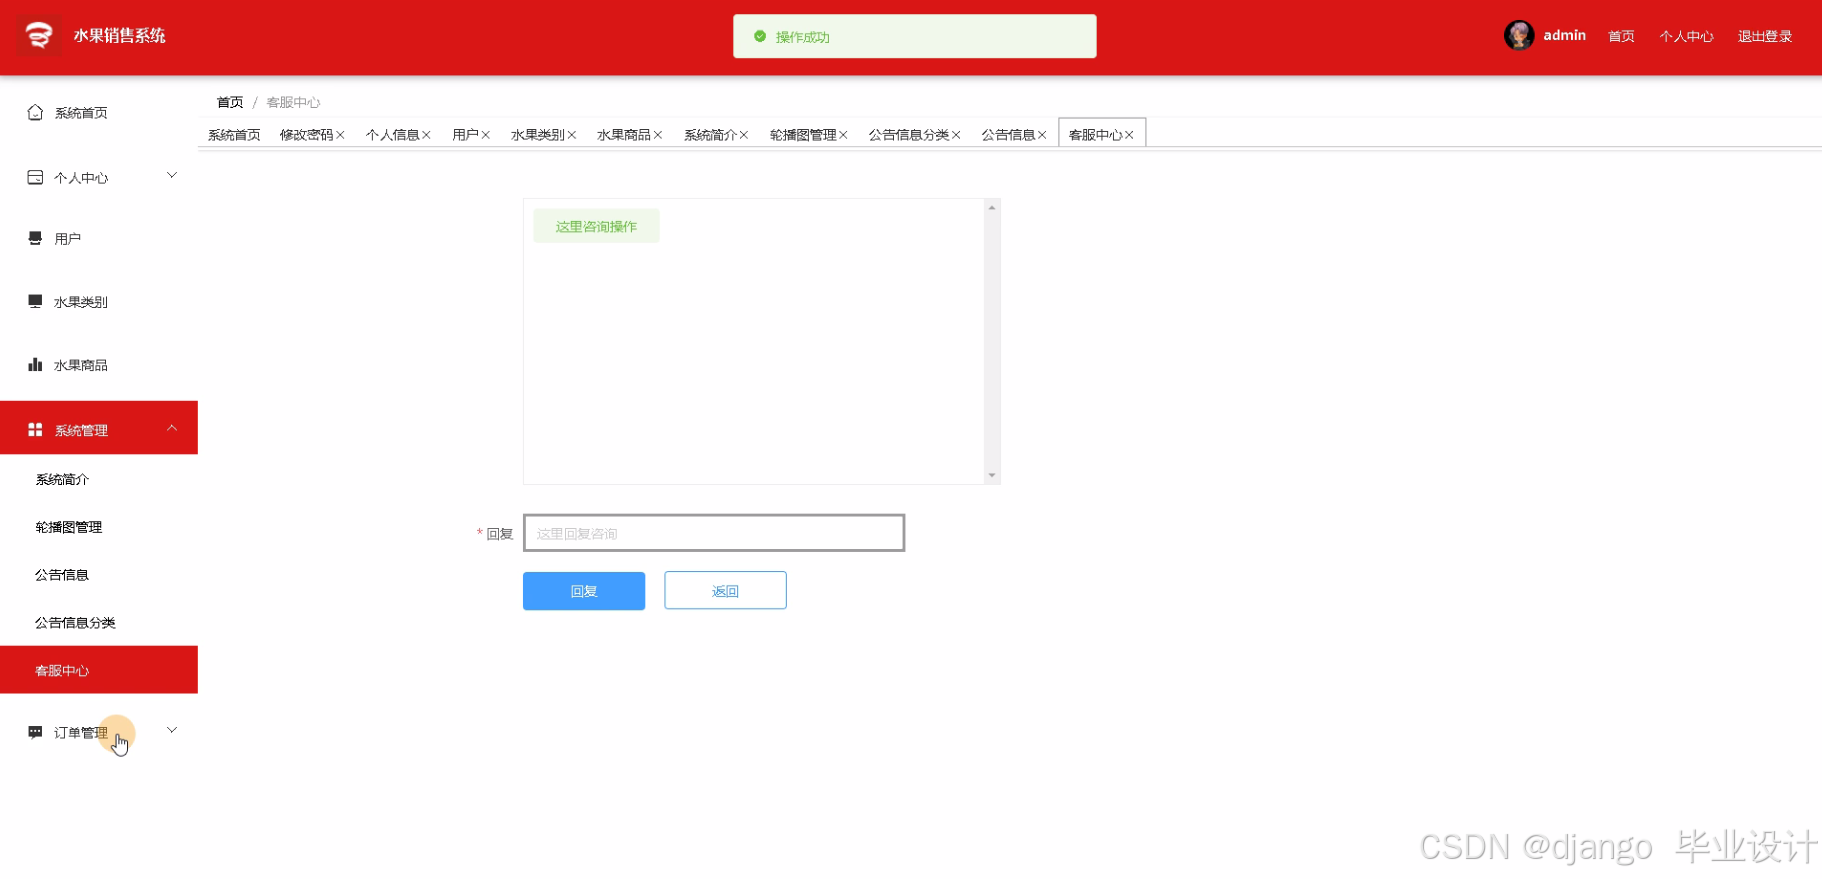The image size is (1822, 879).
Task: Click the 首页 breadcrumb link
Action: 230,102
